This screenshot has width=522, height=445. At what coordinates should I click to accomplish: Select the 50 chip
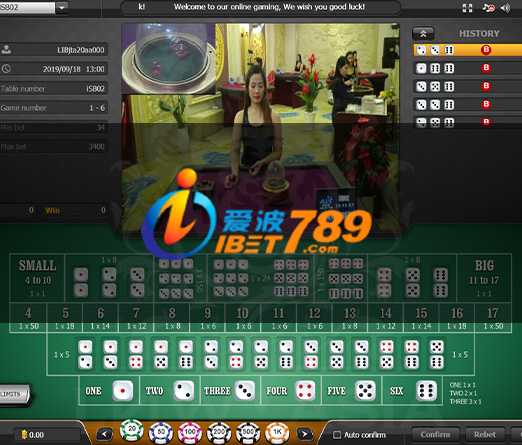161,433
